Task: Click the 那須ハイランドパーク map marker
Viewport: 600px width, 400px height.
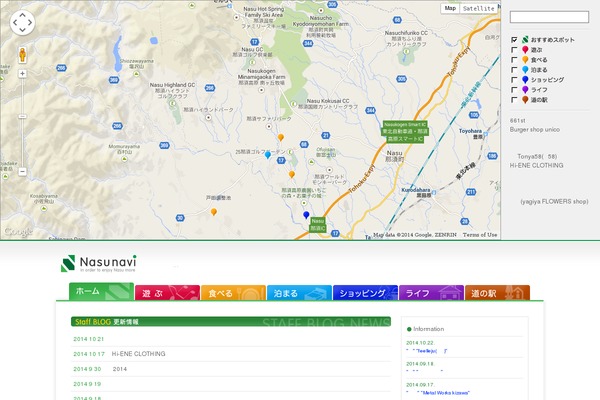Action: (x=209, y=118)
